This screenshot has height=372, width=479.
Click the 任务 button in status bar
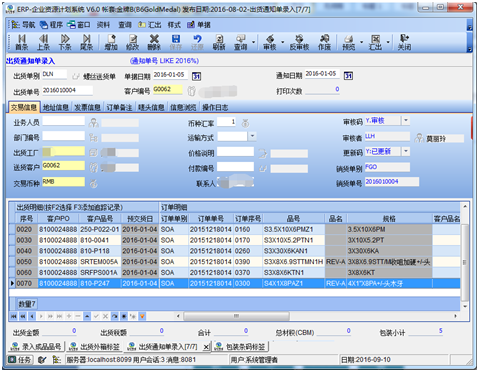(x=20, y=360)
